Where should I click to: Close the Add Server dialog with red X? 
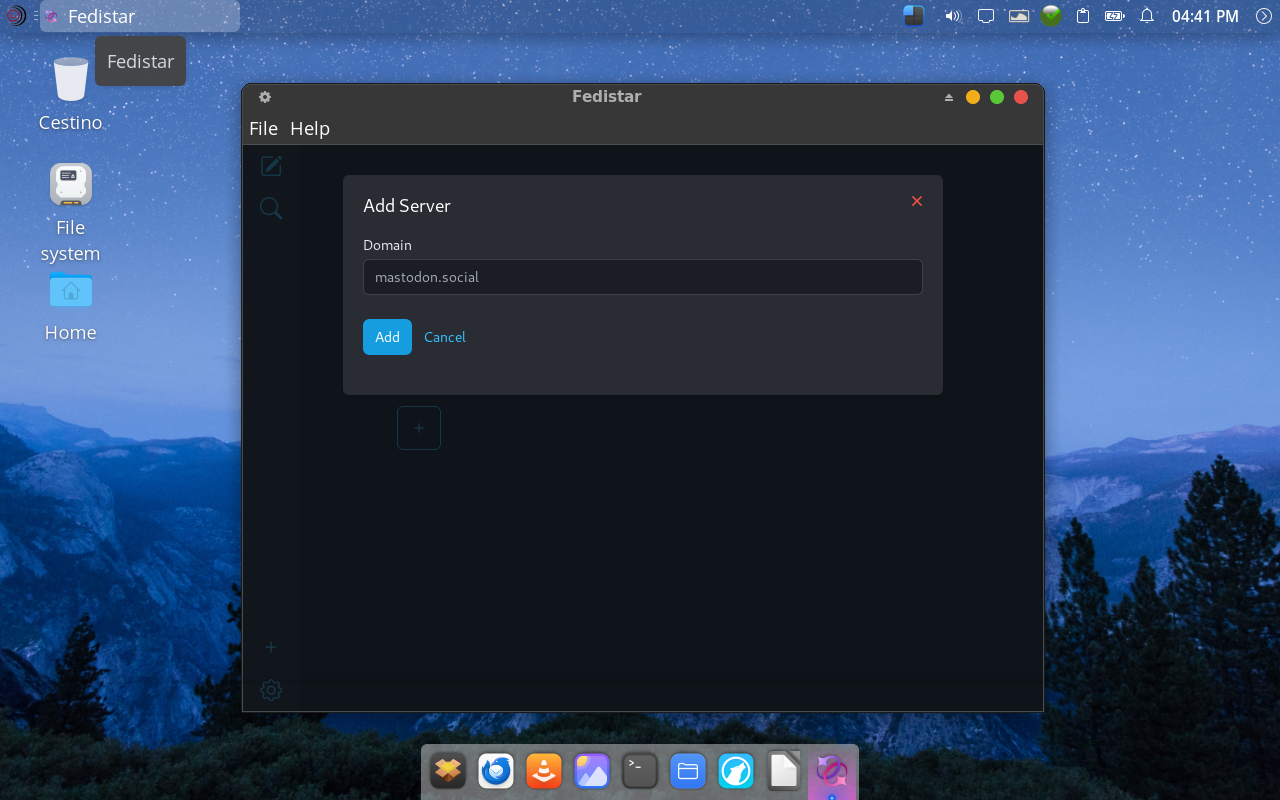tap(917, 201)
